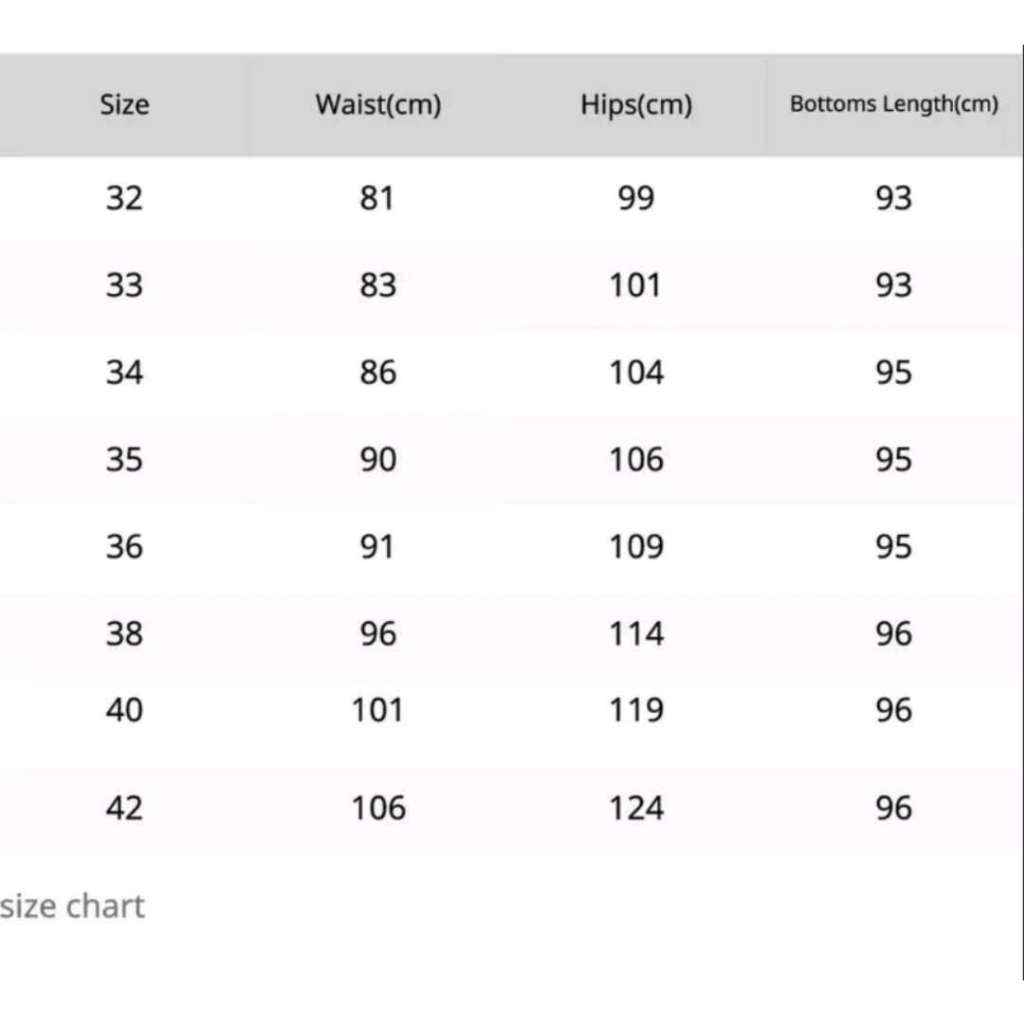Click waist value 81
This screenshot has height=1024, width=1024.
click(x=377, y=198)
